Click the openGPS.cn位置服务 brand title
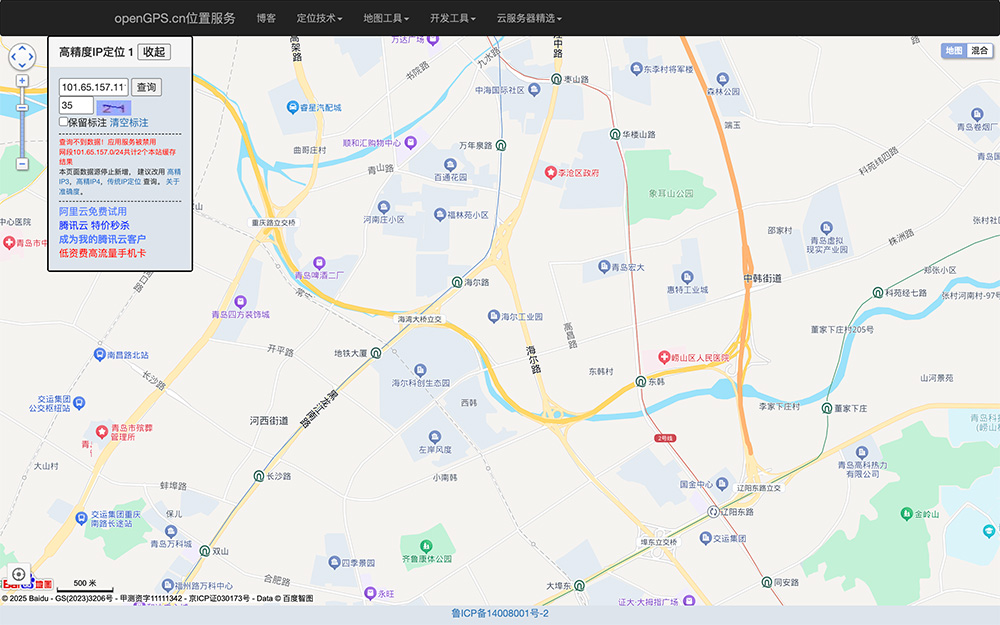 175,18
